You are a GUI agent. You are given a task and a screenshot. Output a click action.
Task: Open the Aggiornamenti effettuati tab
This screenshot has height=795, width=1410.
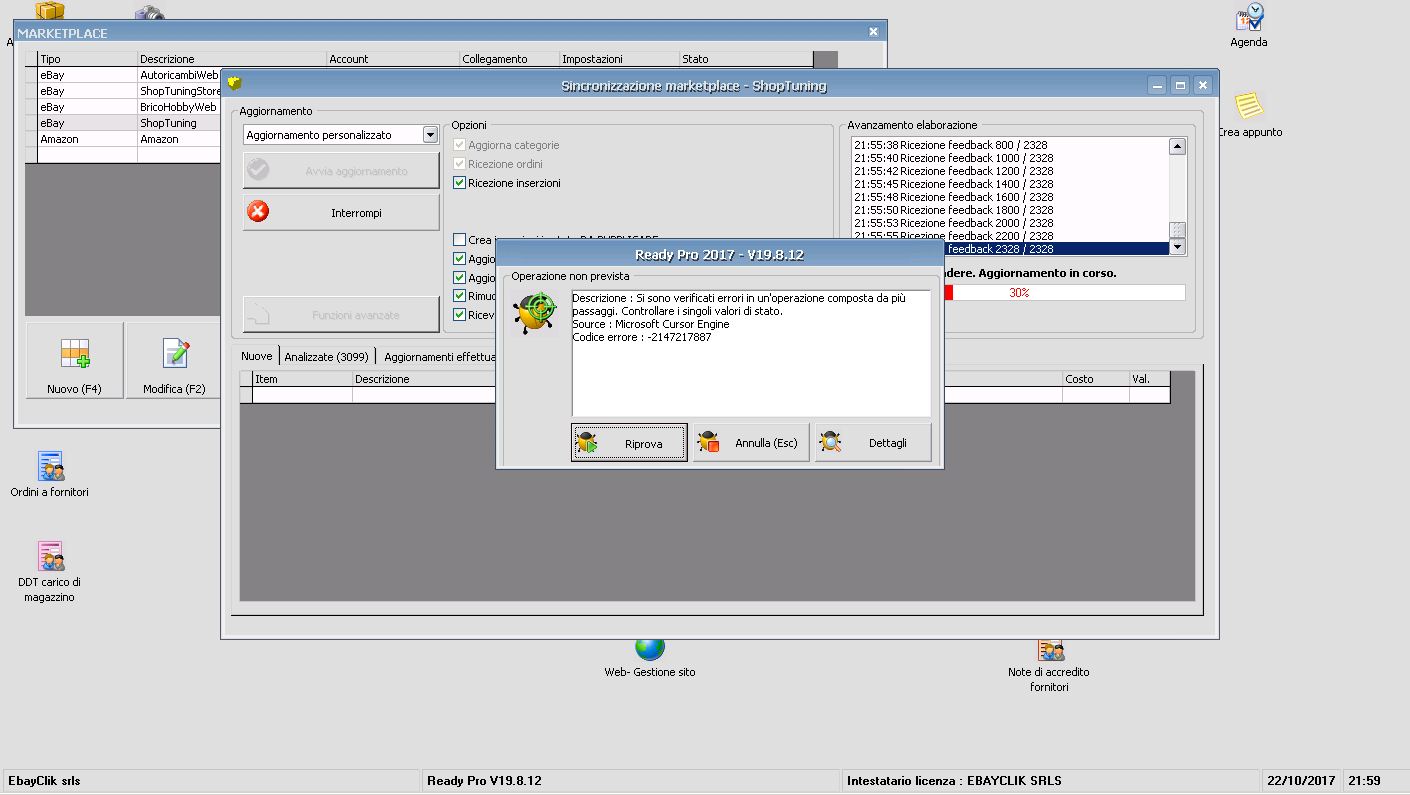coord(440,357)
